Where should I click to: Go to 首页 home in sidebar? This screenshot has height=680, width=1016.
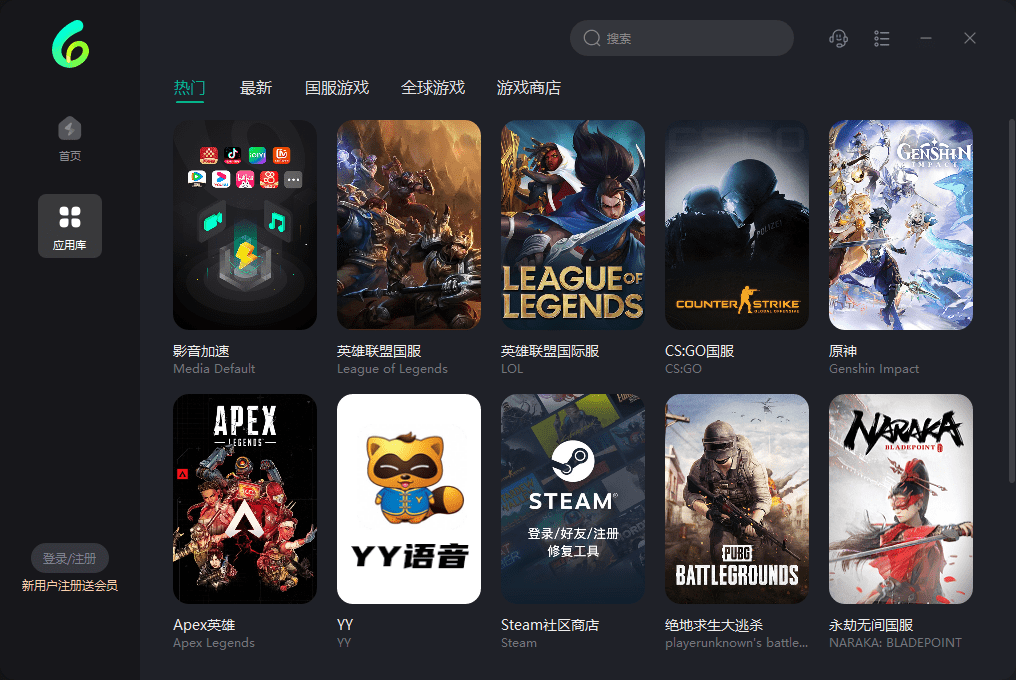(x=69, y=139)
